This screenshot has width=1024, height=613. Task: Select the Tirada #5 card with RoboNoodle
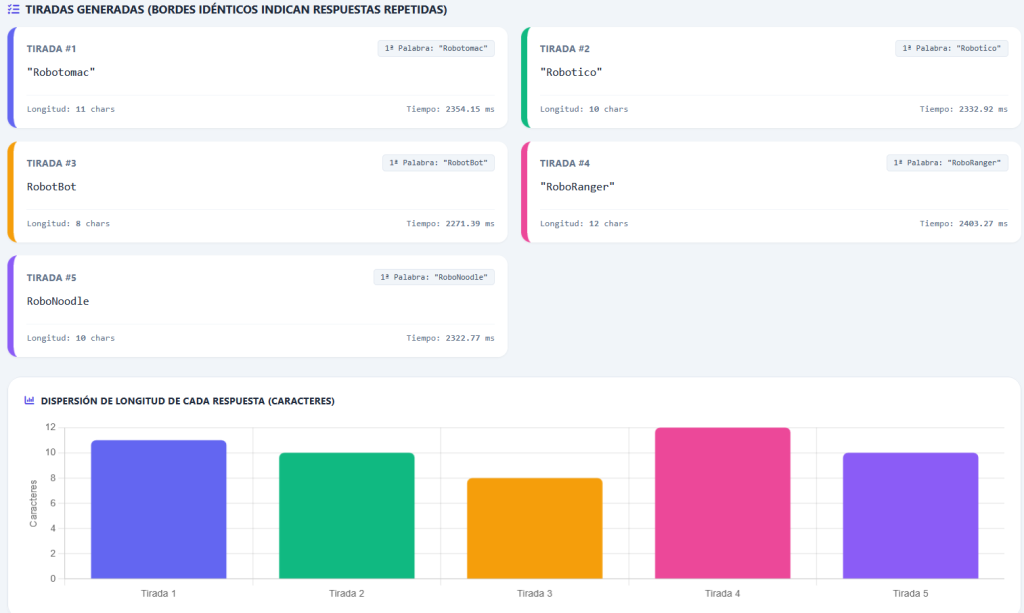click(x=257, y=306)
